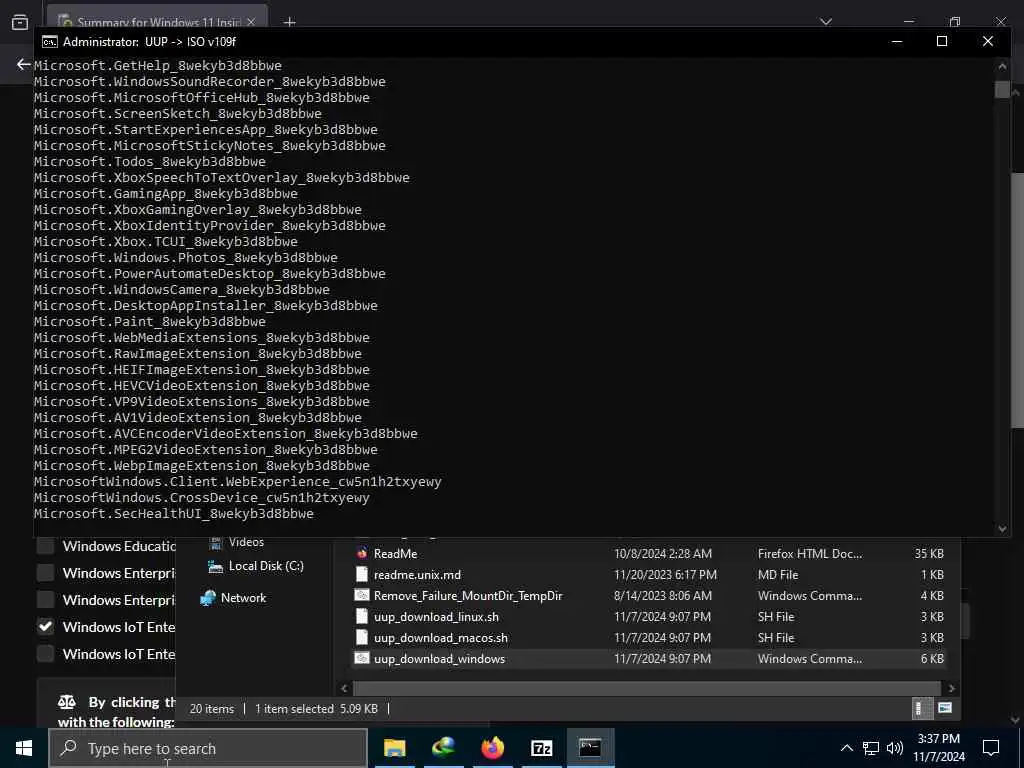Click the Windows Start button
The width and height of the screenshot is (1024, 768).
(24, 748)
